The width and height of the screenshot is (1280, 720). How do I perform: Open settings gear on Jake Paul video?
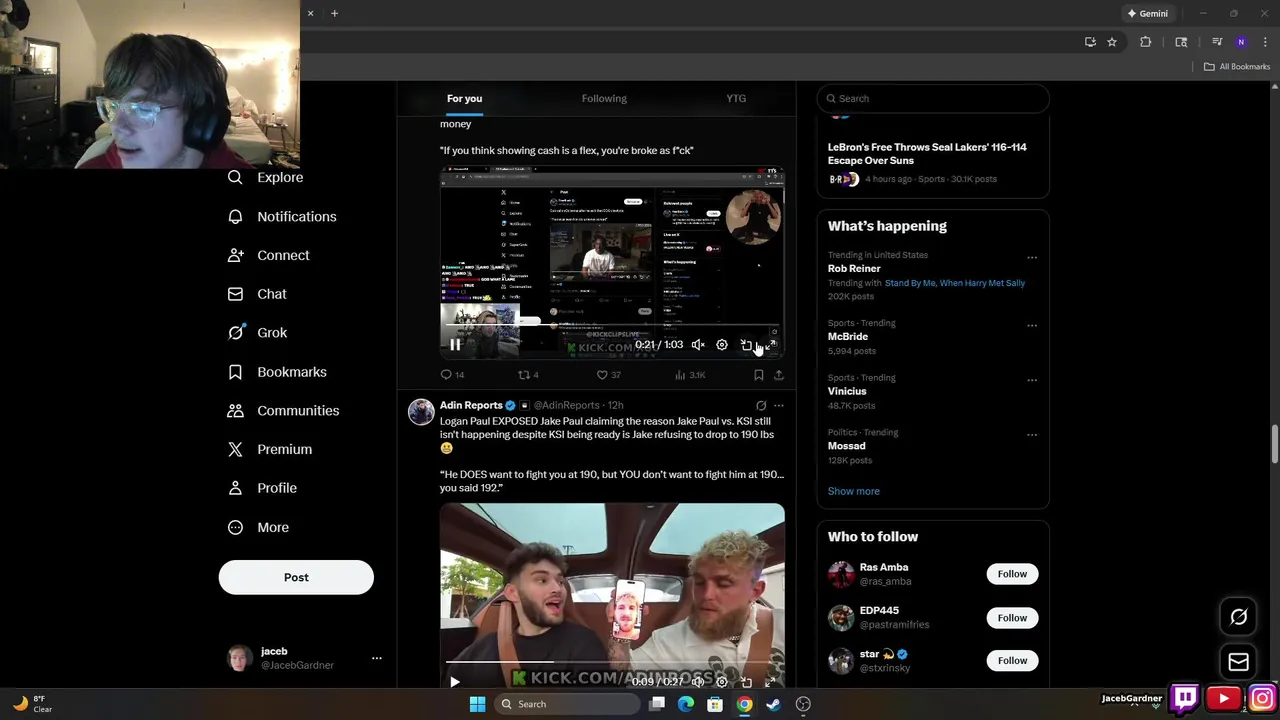tap(722, 681)
